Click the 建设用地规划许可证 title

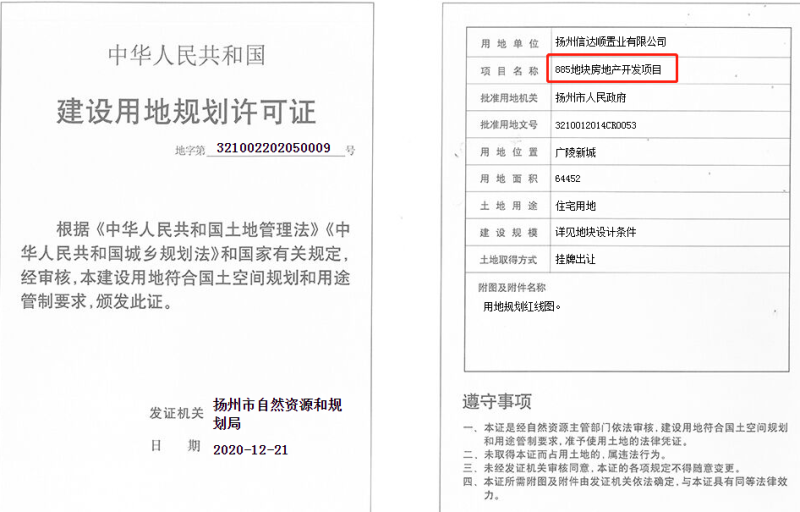tap(185, 109)
